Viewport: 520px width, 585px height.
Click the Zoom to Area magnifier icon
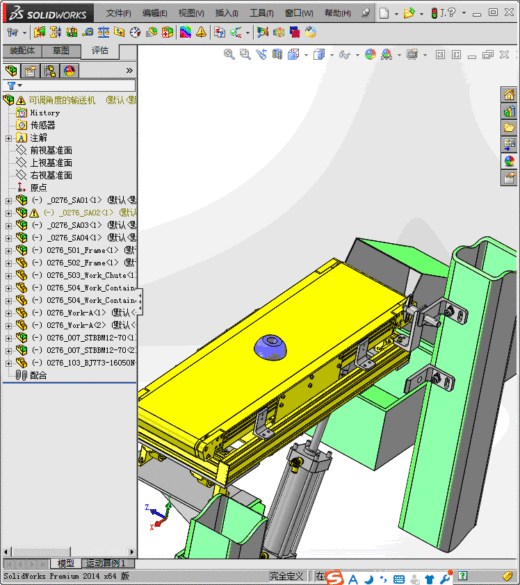(245, 54)
